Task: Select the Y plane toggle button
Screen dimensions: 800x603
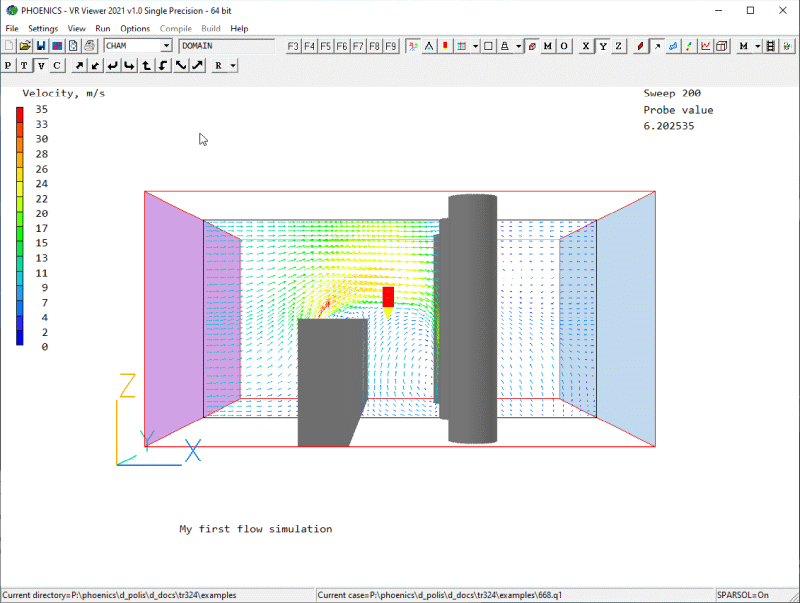Action: point(602,46)
